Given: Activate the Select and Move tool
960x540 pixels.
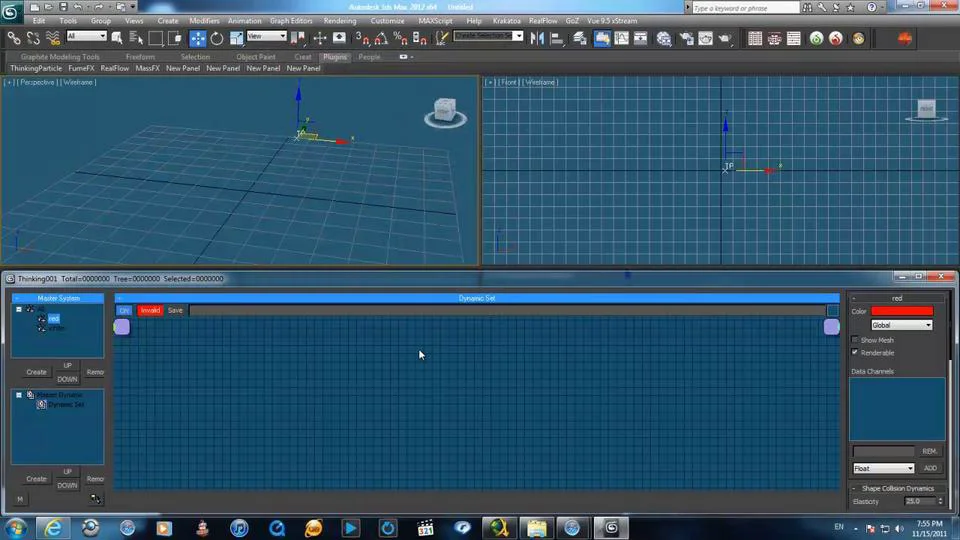Looking at the screenshot, I should click(198, 39).
